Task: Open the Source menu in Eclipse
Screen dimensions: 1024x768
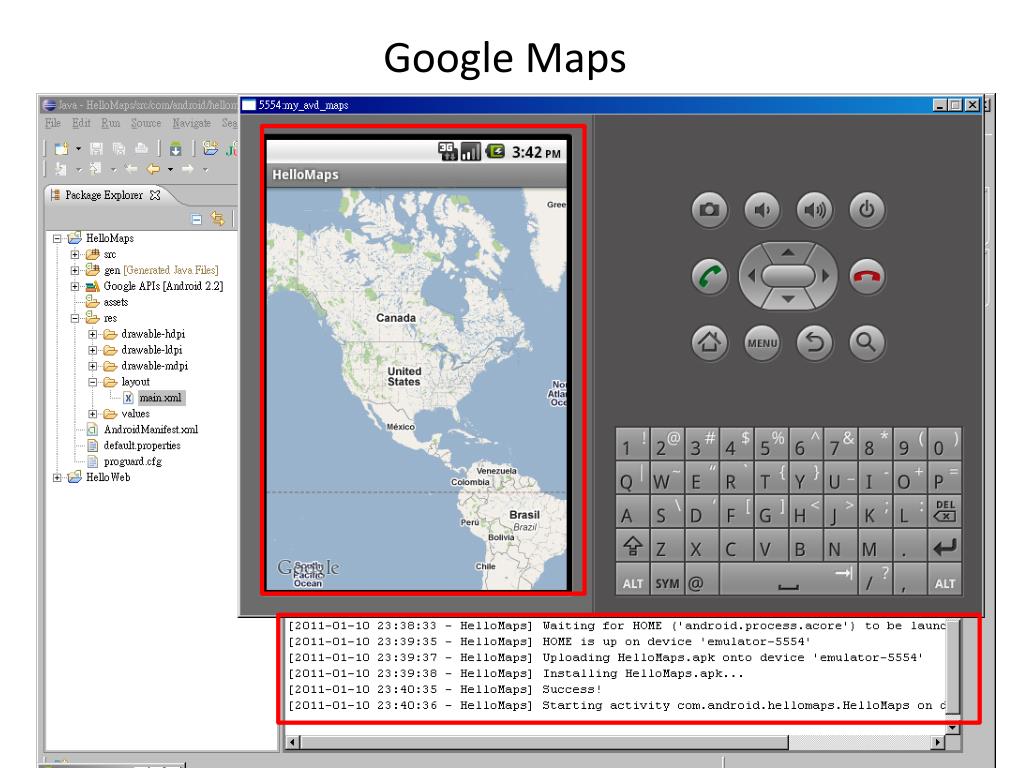Action: point(146,123)
